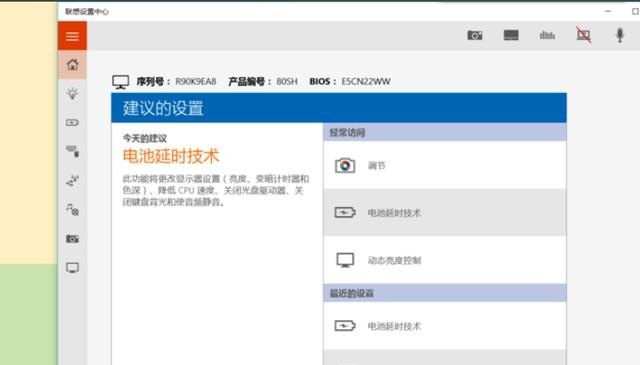Screen dimensions: 640x365
Task: Open the light bulb sidebar icon
Action: point(73,93)
